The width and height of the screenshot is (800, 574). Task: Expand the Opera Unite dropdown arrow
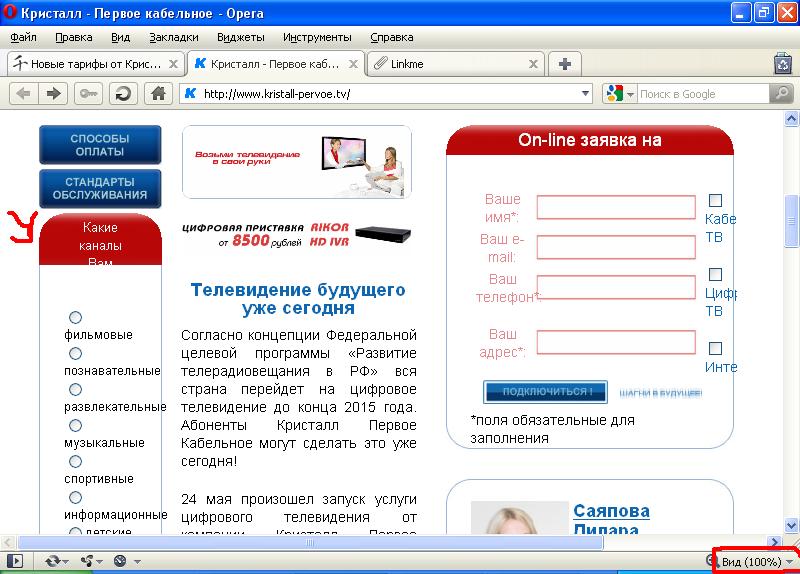99,562
